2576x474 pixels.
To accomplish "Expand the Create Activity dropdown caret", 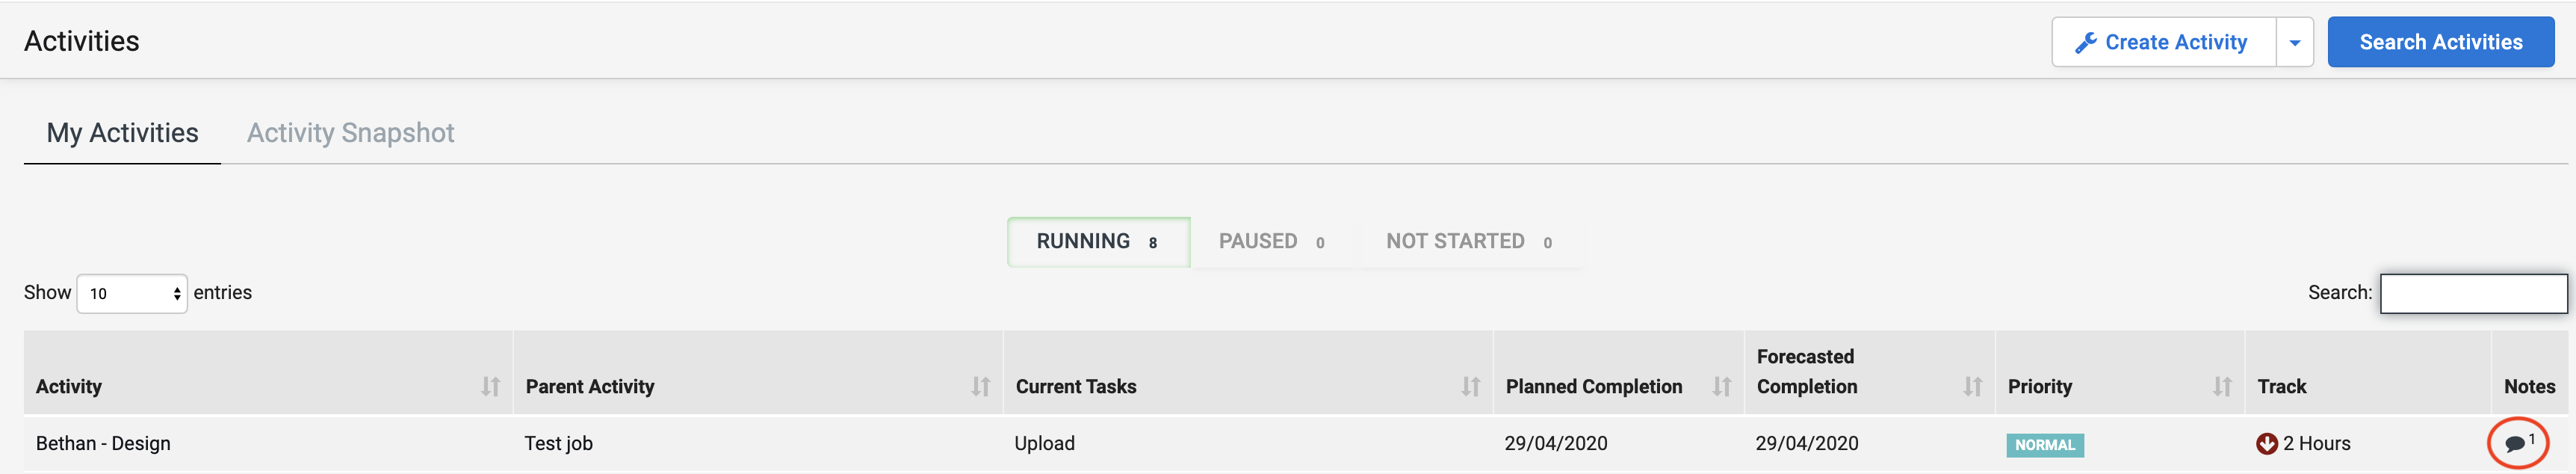I will [x=2295, y=42].
